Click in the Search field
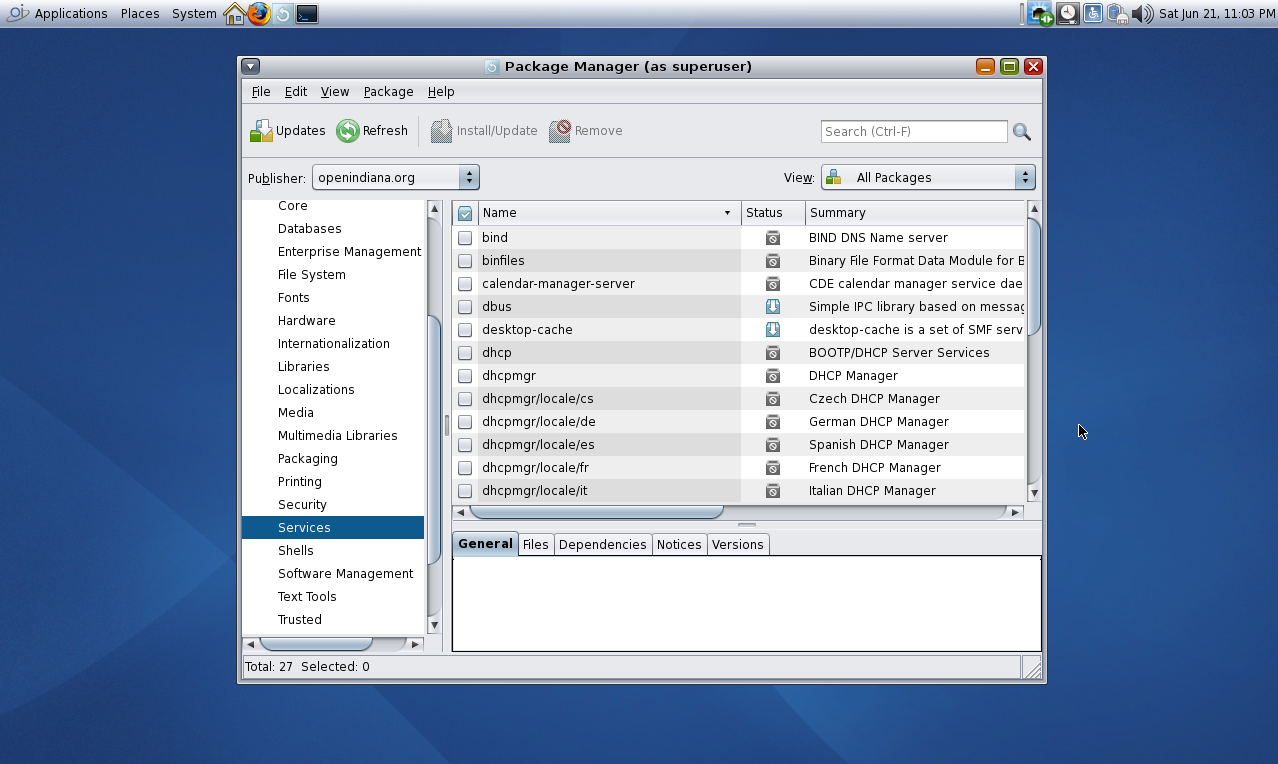Viewport: 1278px width, 764px height. point(914,131)
